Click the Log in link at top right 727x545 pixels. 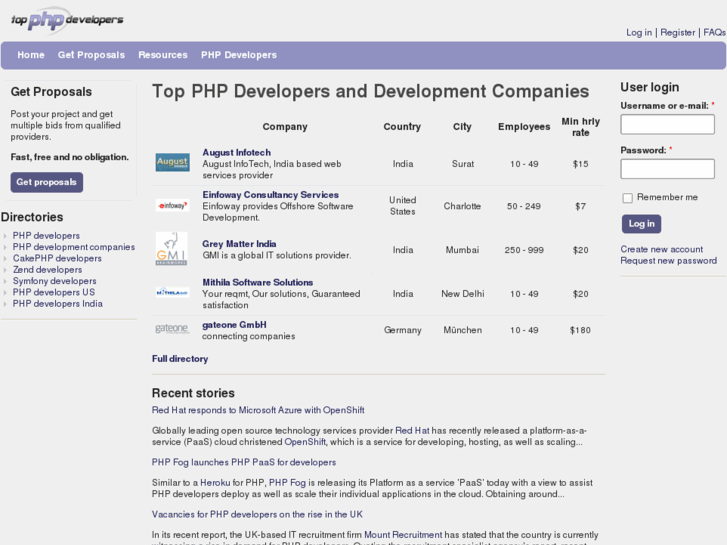(639, 32)
